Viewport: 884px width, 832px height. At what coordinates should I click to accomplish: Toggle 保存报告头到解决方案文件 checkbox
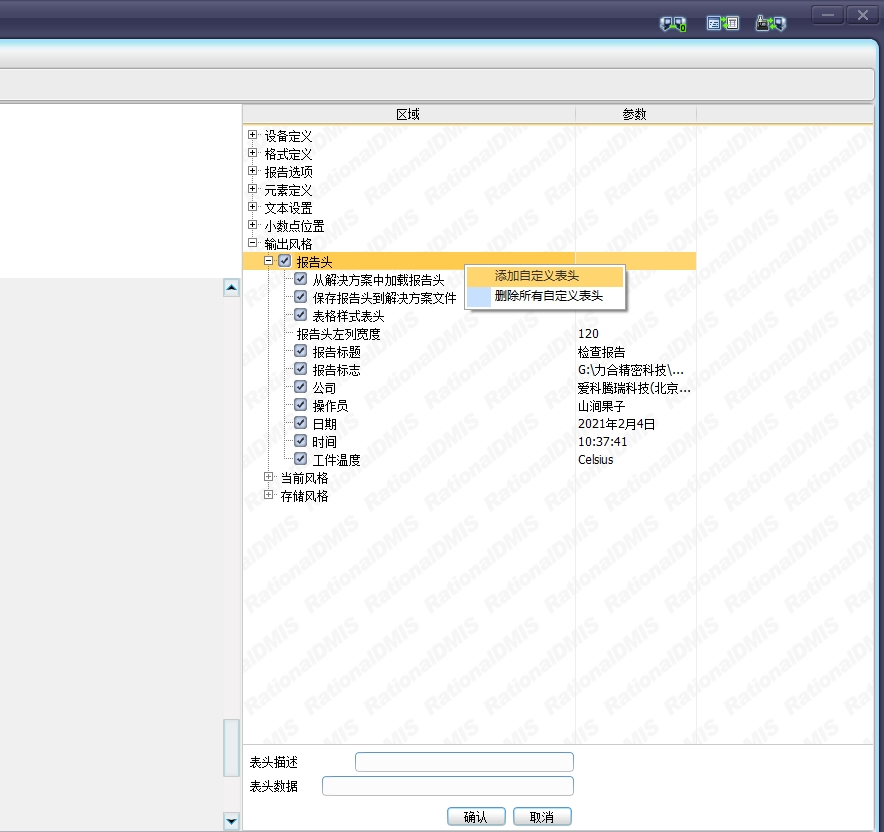(x=300, y=297)
